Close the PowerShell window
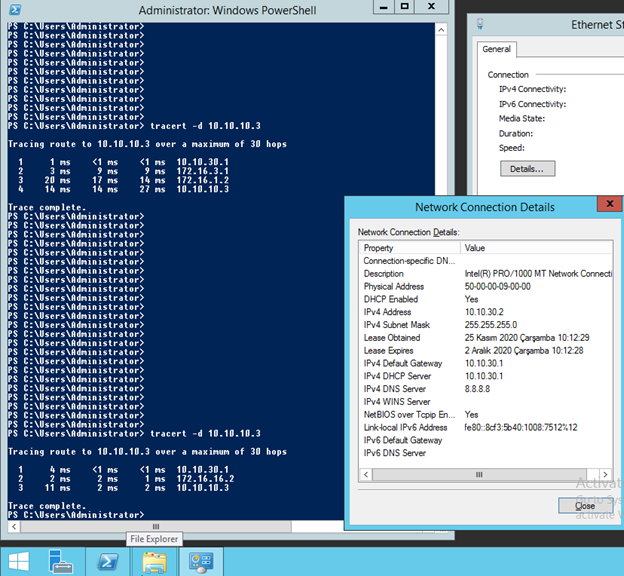This screenshot has width=624, height=576. (x=431, y=6)
